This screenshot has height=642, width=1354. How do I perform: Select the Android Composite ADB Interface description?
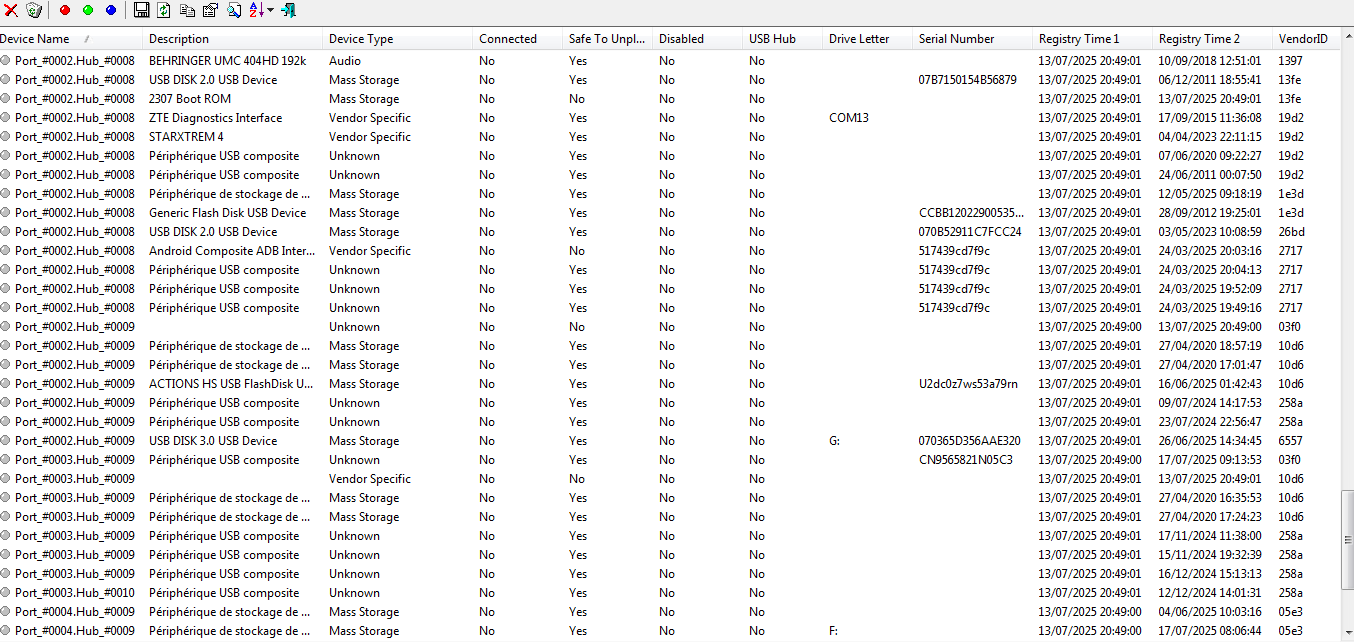click(230, 250)
